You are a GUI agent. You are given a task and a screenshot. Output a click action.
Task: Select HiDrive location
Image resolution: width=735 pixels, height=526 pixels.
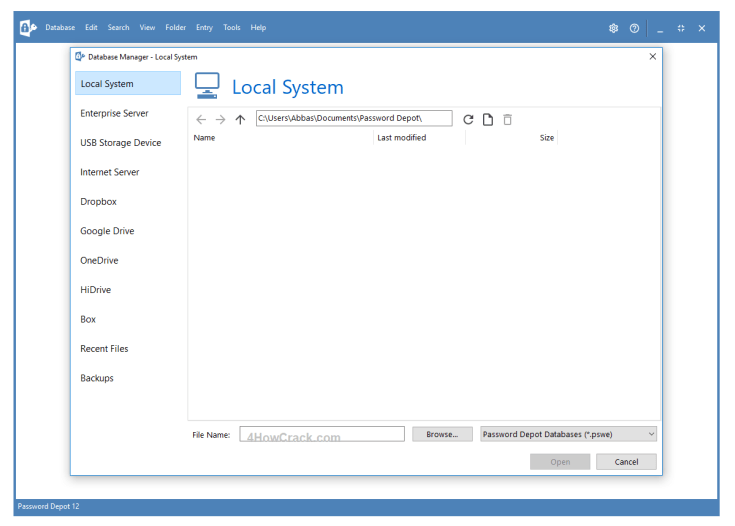tap(95, 290)
